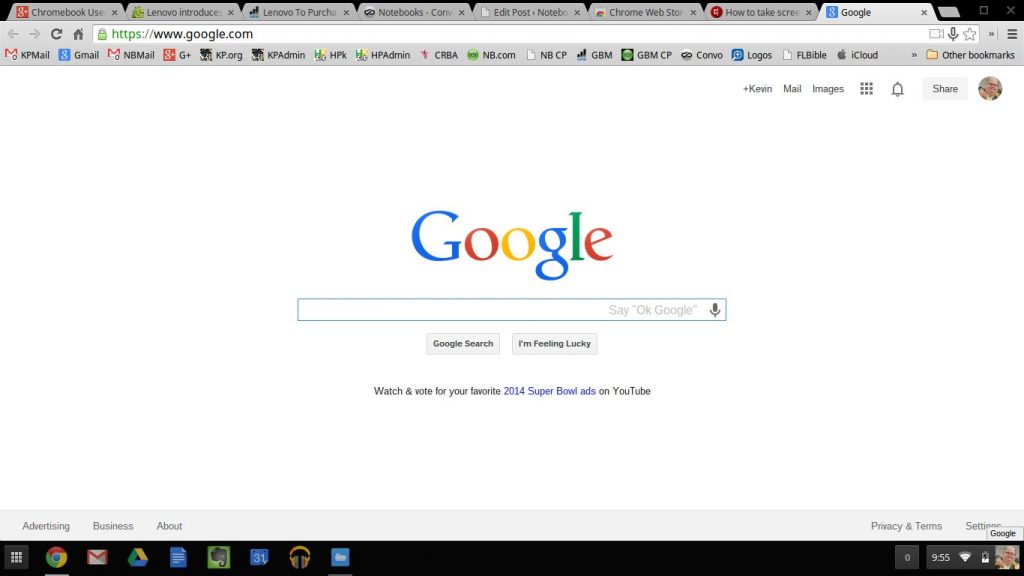Click inside the Google search box
Image resolution: width=1024 pixels, height=576 pixels.
pos(511,310)
